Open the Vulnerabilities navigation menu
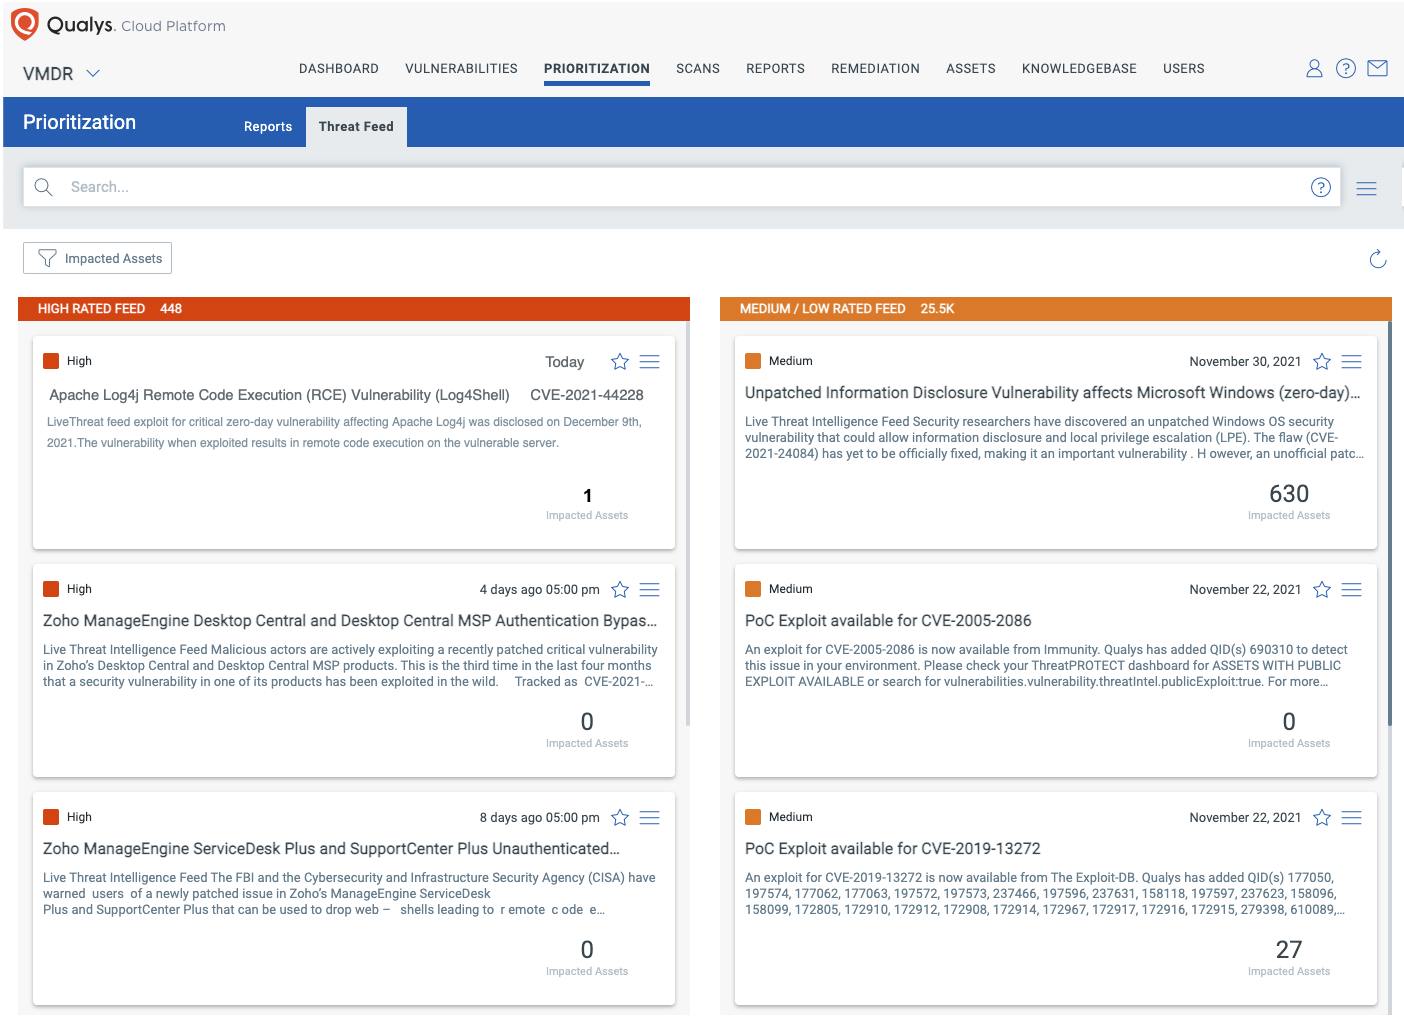This screenshot has width=1404, height=1018. pos(461,68)
